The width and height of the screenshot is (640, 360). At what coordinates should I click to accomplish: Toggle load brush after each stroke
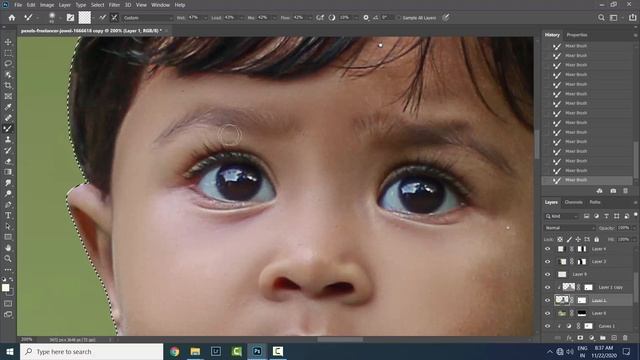point(102,18)
